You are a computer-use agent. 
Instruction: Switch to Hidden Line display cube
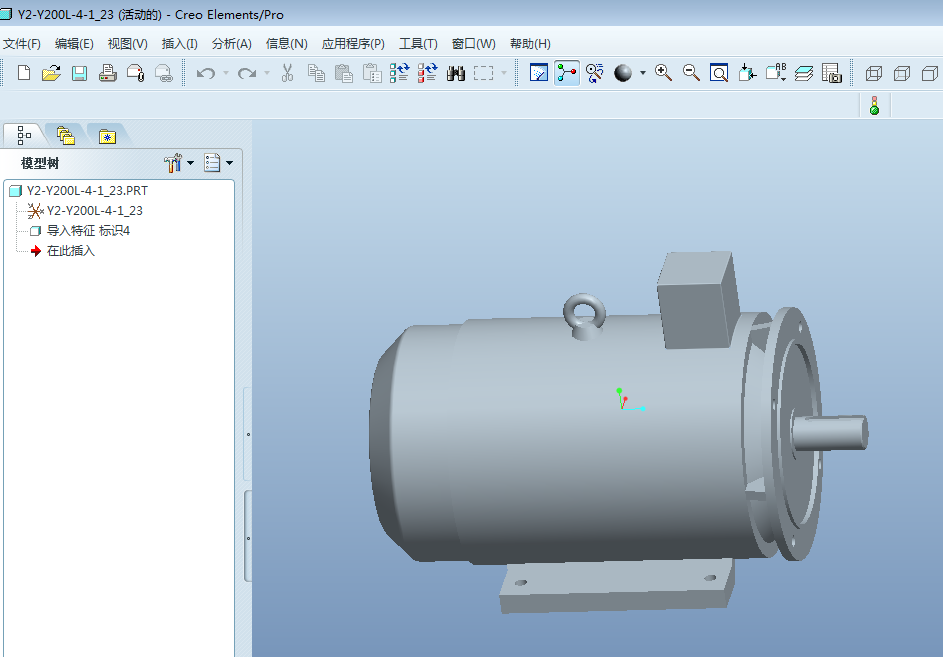pos(902,73)
